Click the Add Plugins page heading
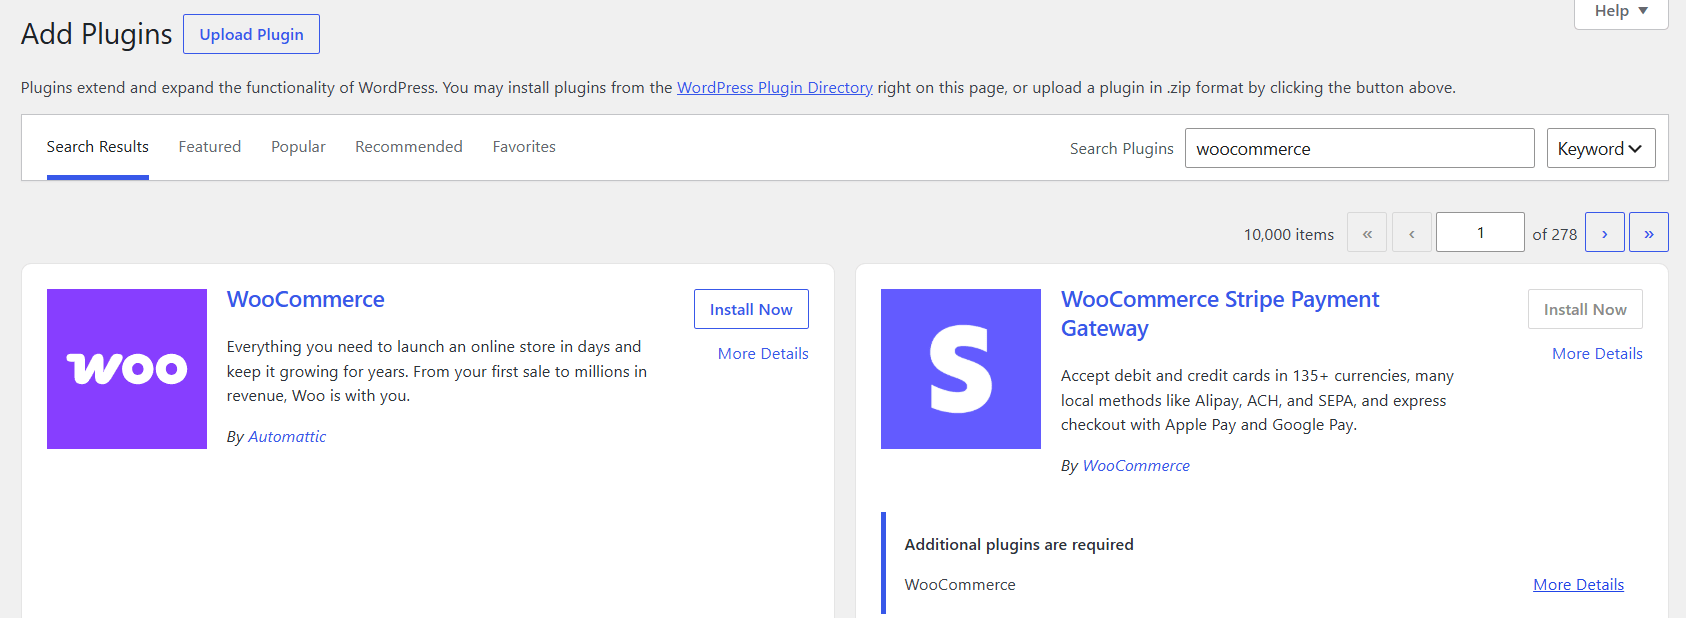 point(97,34)
